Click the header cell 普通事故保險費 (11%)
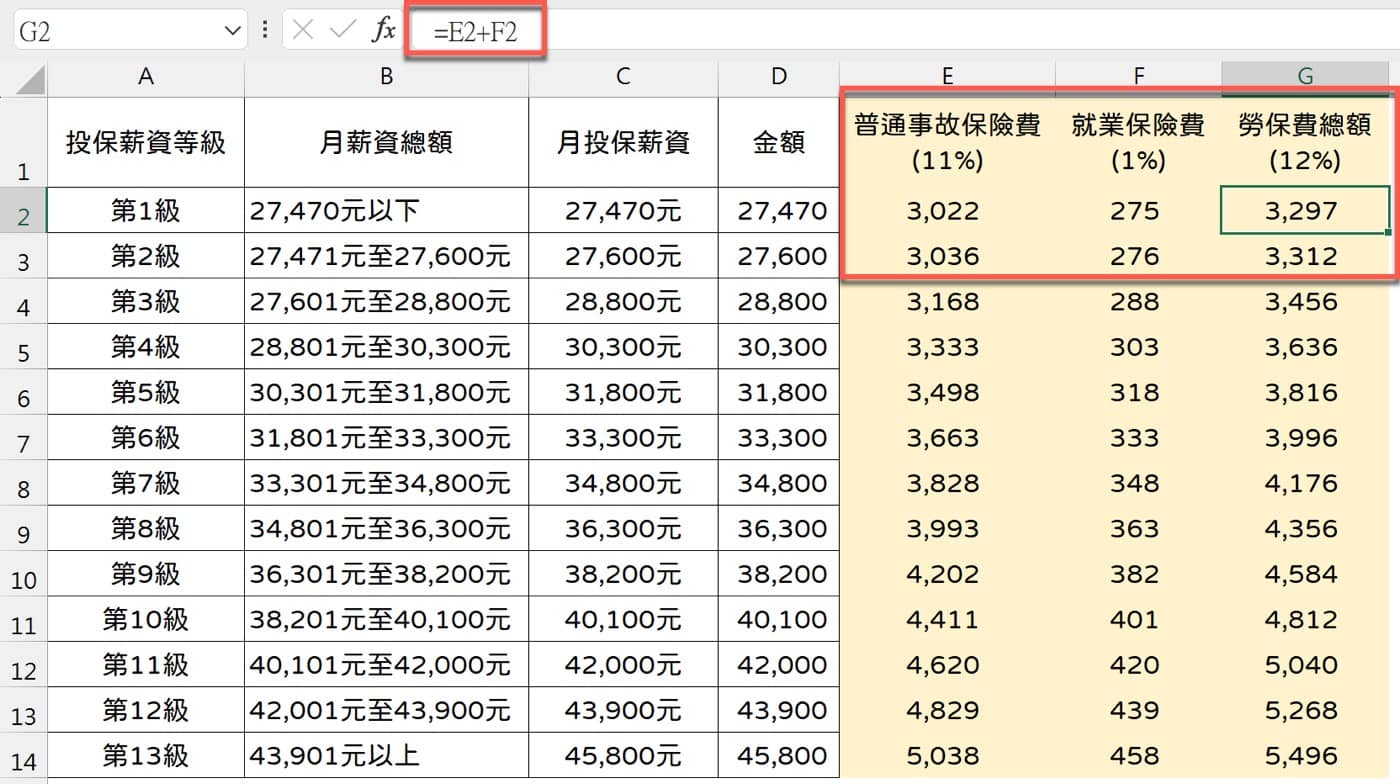This screenshot has height=784, width=1400. [947, 142]
